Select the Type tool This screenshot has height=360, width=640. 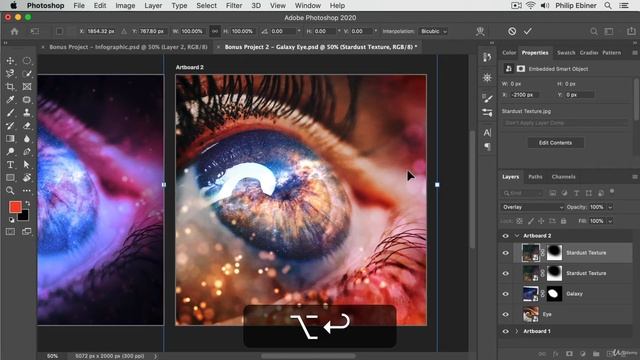[10, 164]
